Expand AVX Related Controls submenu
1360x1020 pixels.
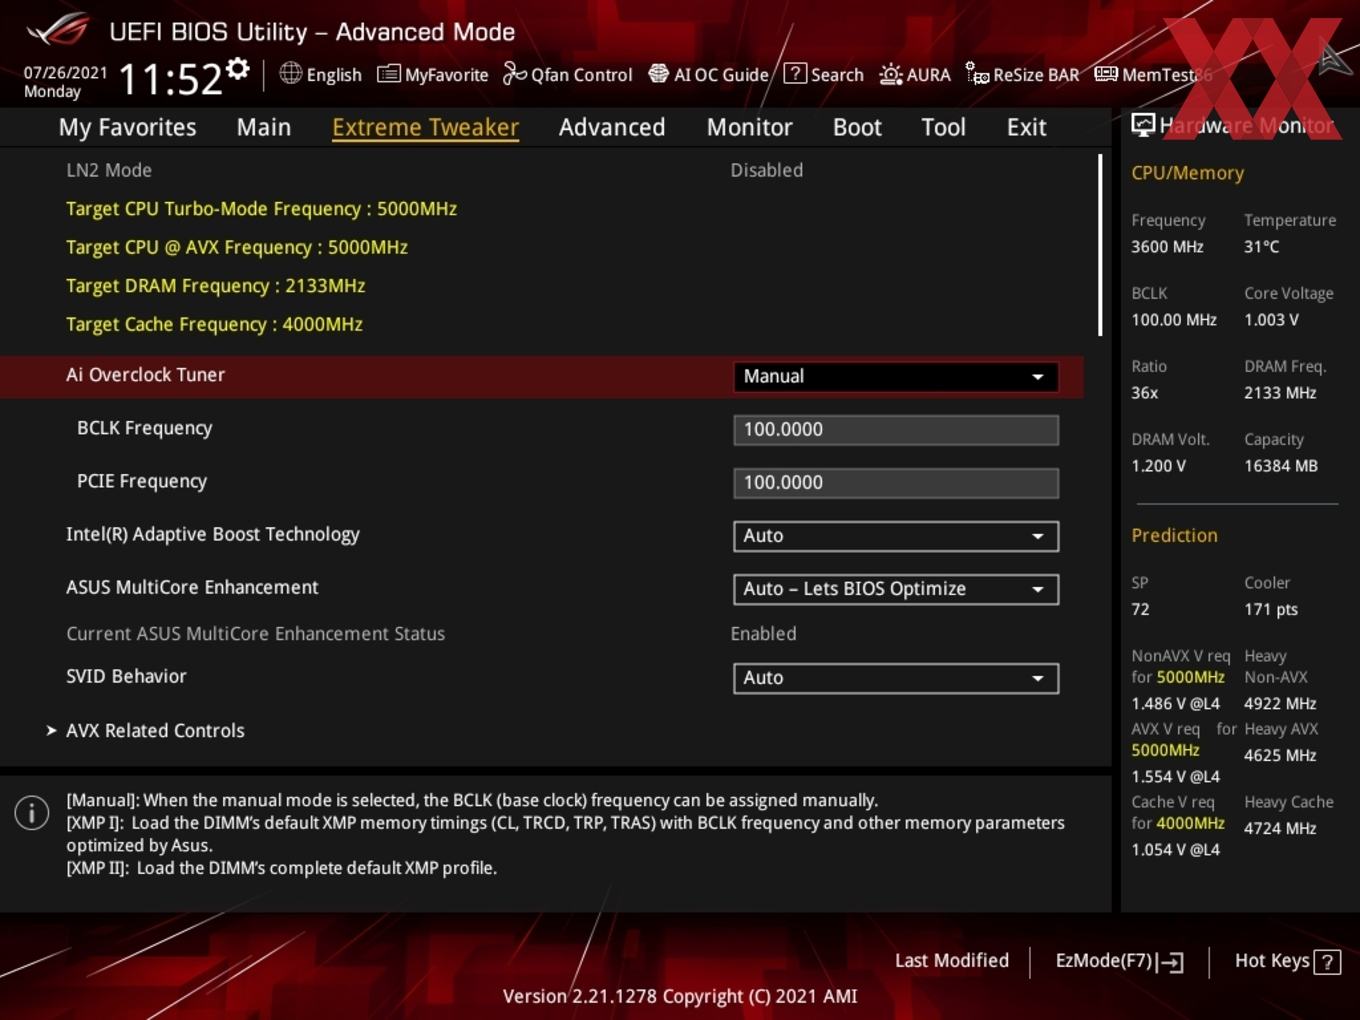155,731
